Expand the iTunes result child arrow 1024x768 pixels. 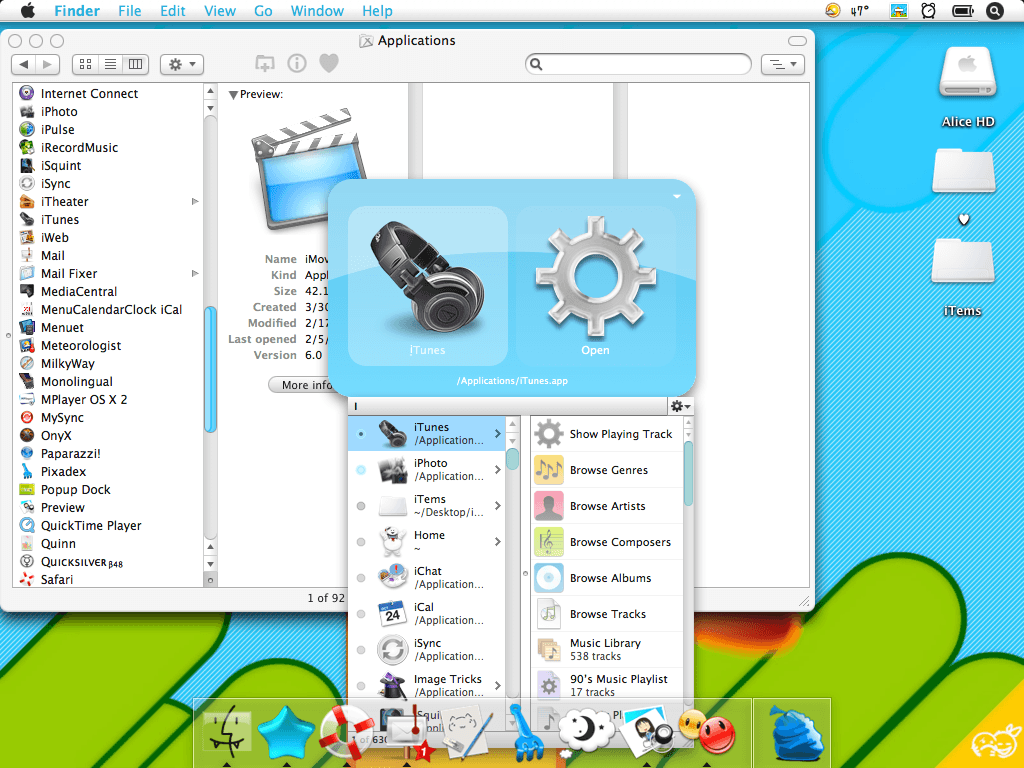pos(498,434)
